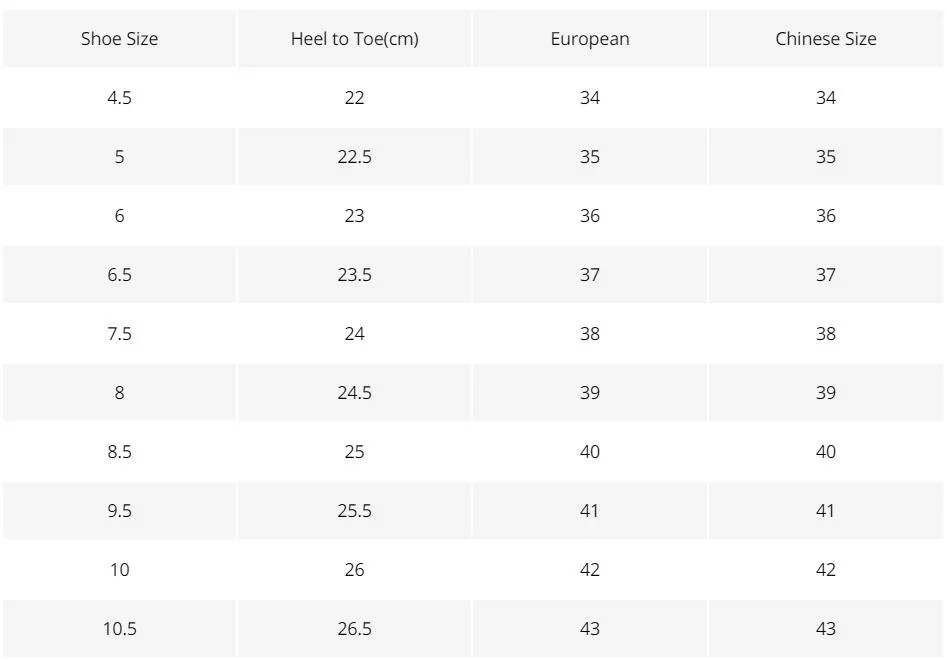This screenshot has width=945, height=659.
Task: Select shoe size 7.5 cell
Action: tap(119, 334)
